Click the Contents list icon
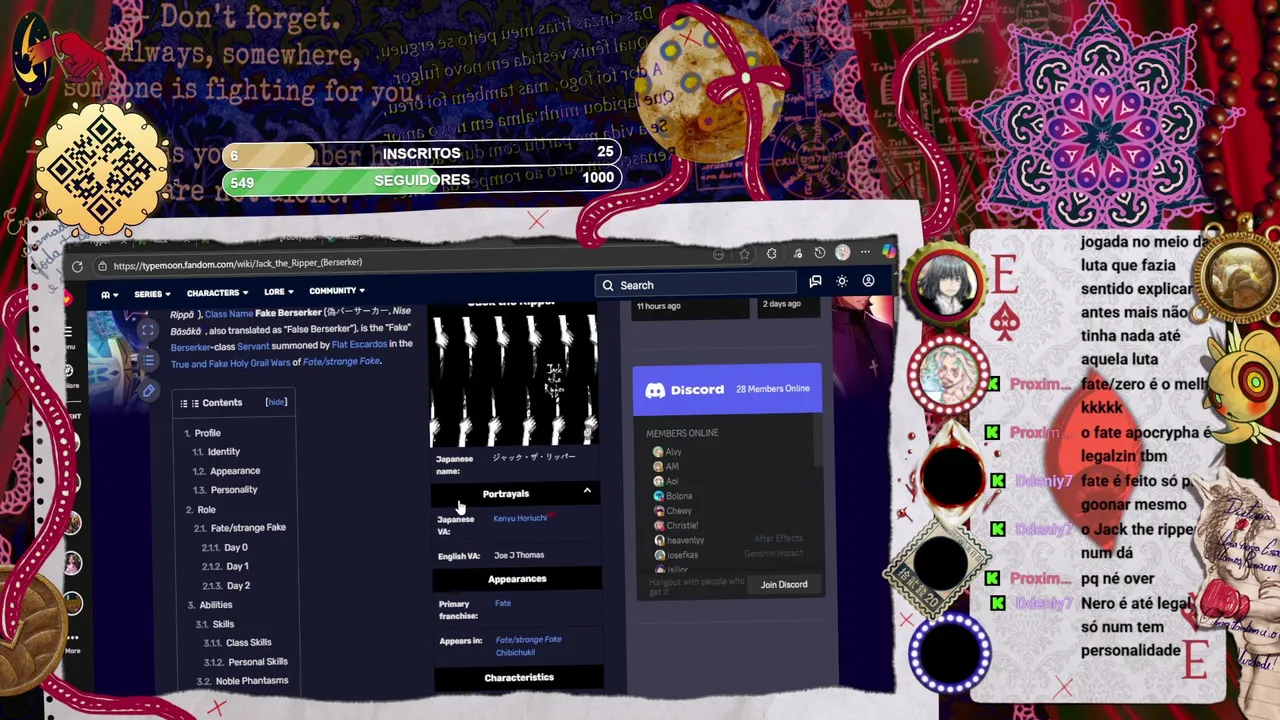The width and height of the screenshot is (1280, 720). pos(190,403)
